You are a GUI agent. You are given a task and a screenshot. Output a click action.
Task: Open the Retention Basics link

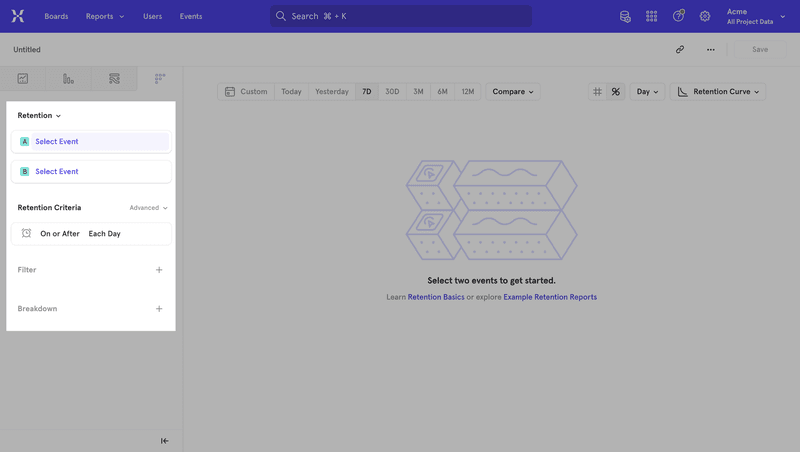click(436, 297)
